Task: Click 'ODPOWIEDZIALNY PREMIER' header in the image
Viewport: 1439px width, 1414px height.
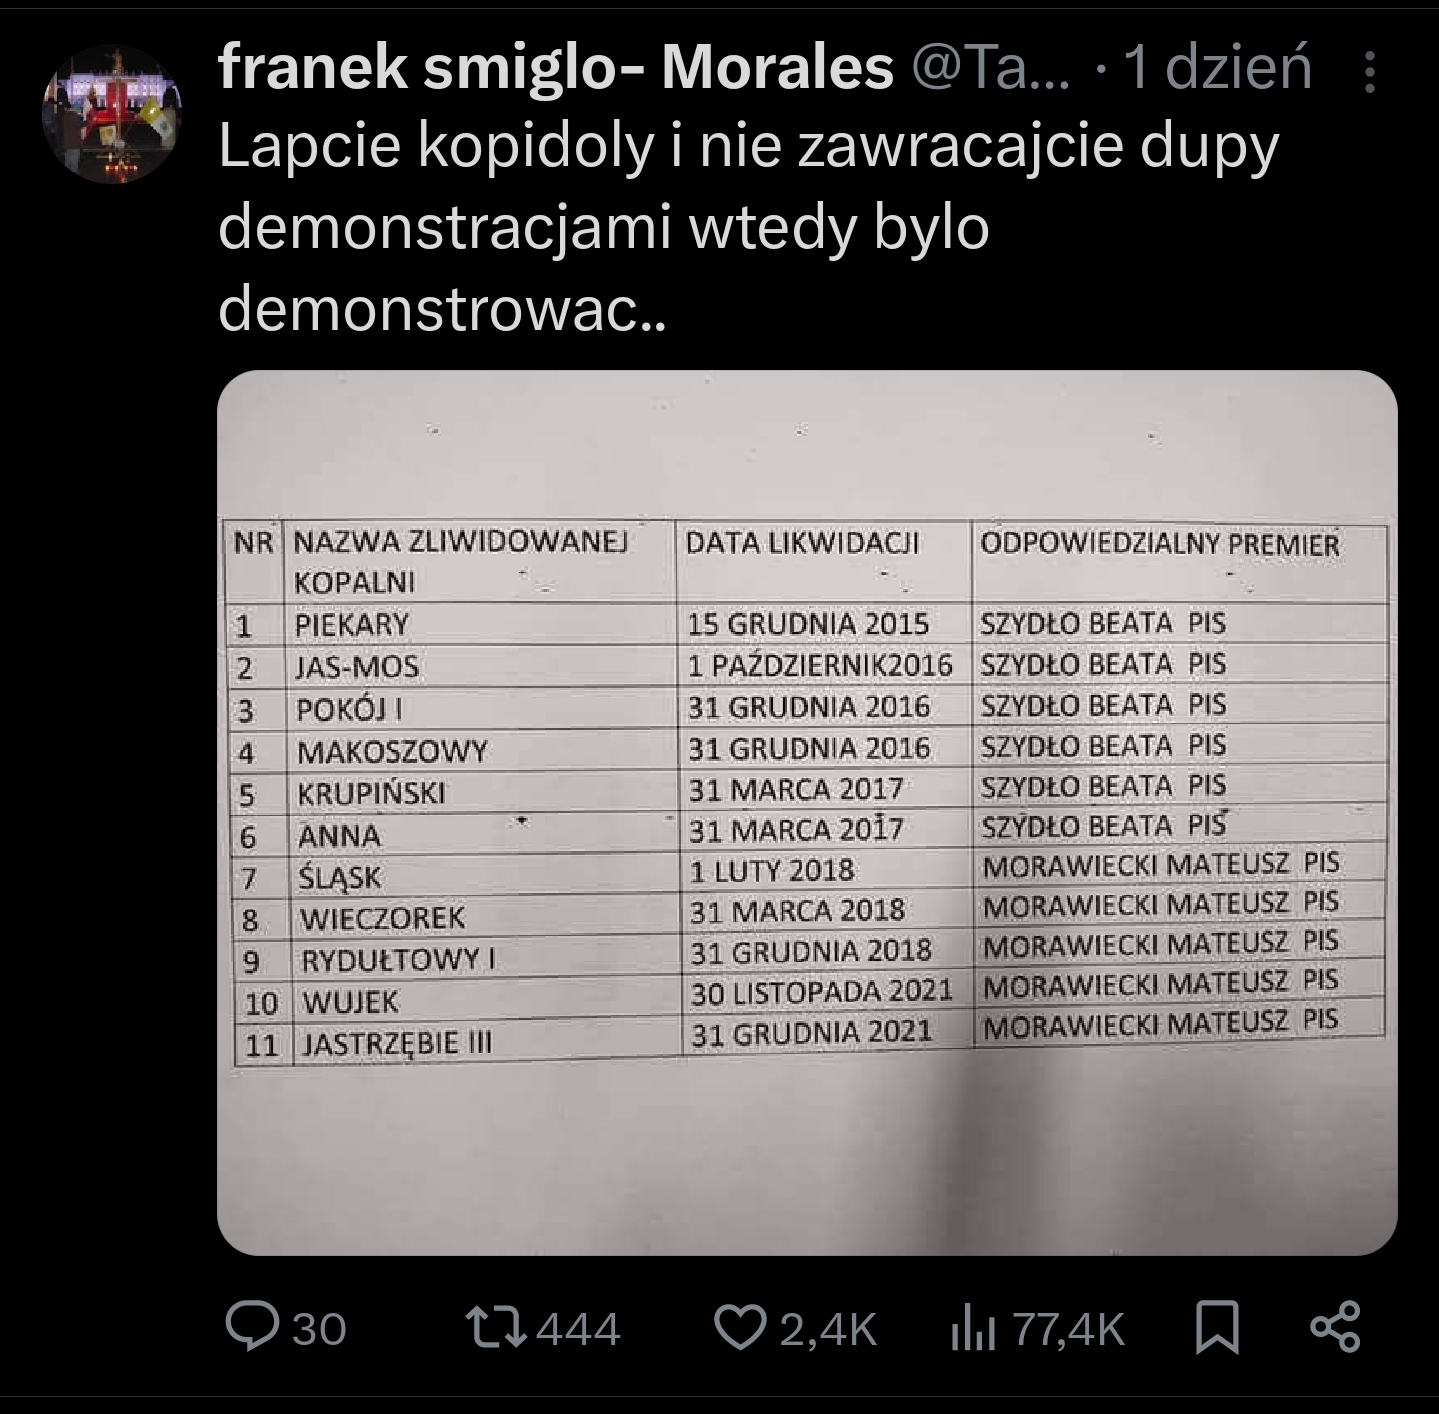Action: click(1159, 545)
